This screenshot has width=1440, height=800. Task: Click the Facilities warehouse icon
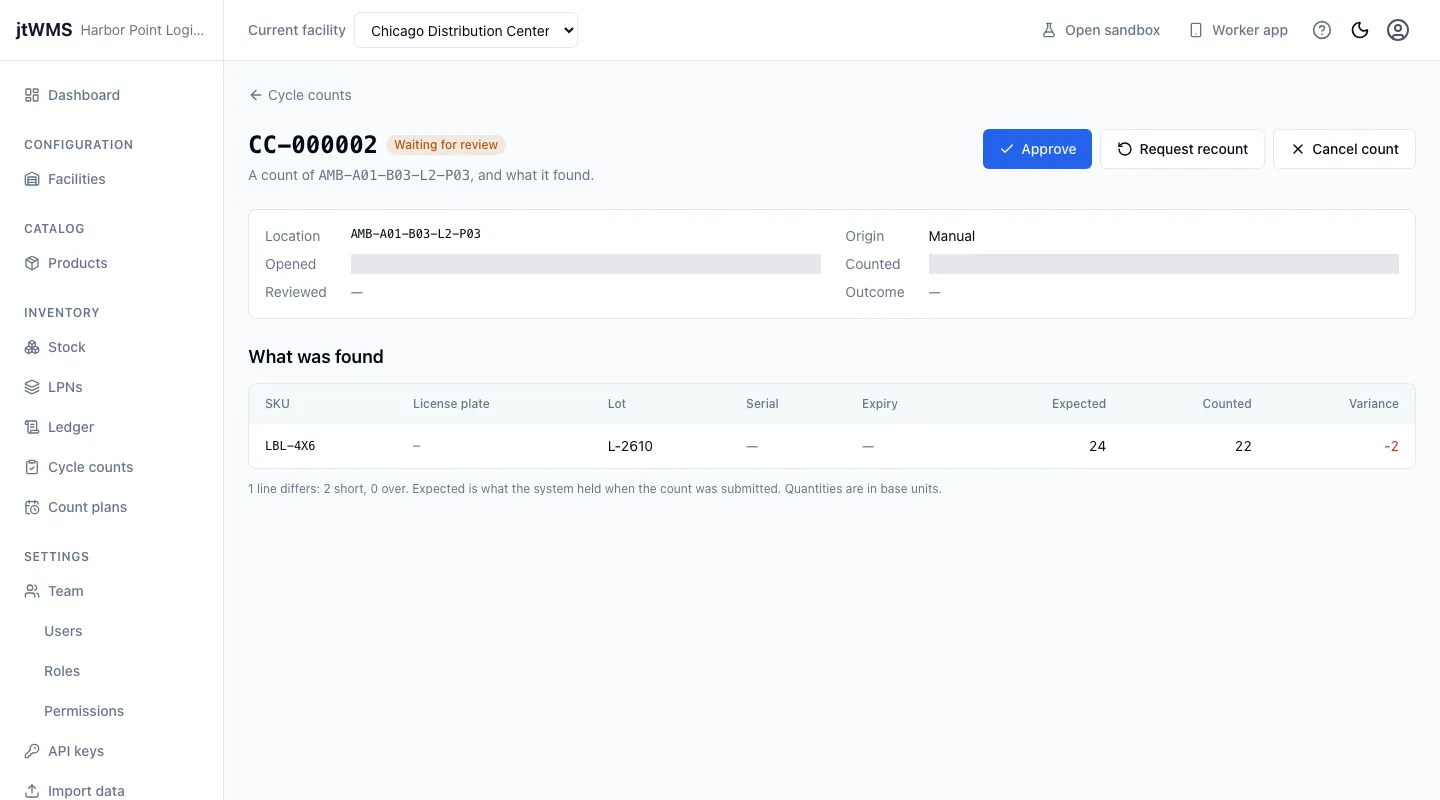[x=32, y=179]
